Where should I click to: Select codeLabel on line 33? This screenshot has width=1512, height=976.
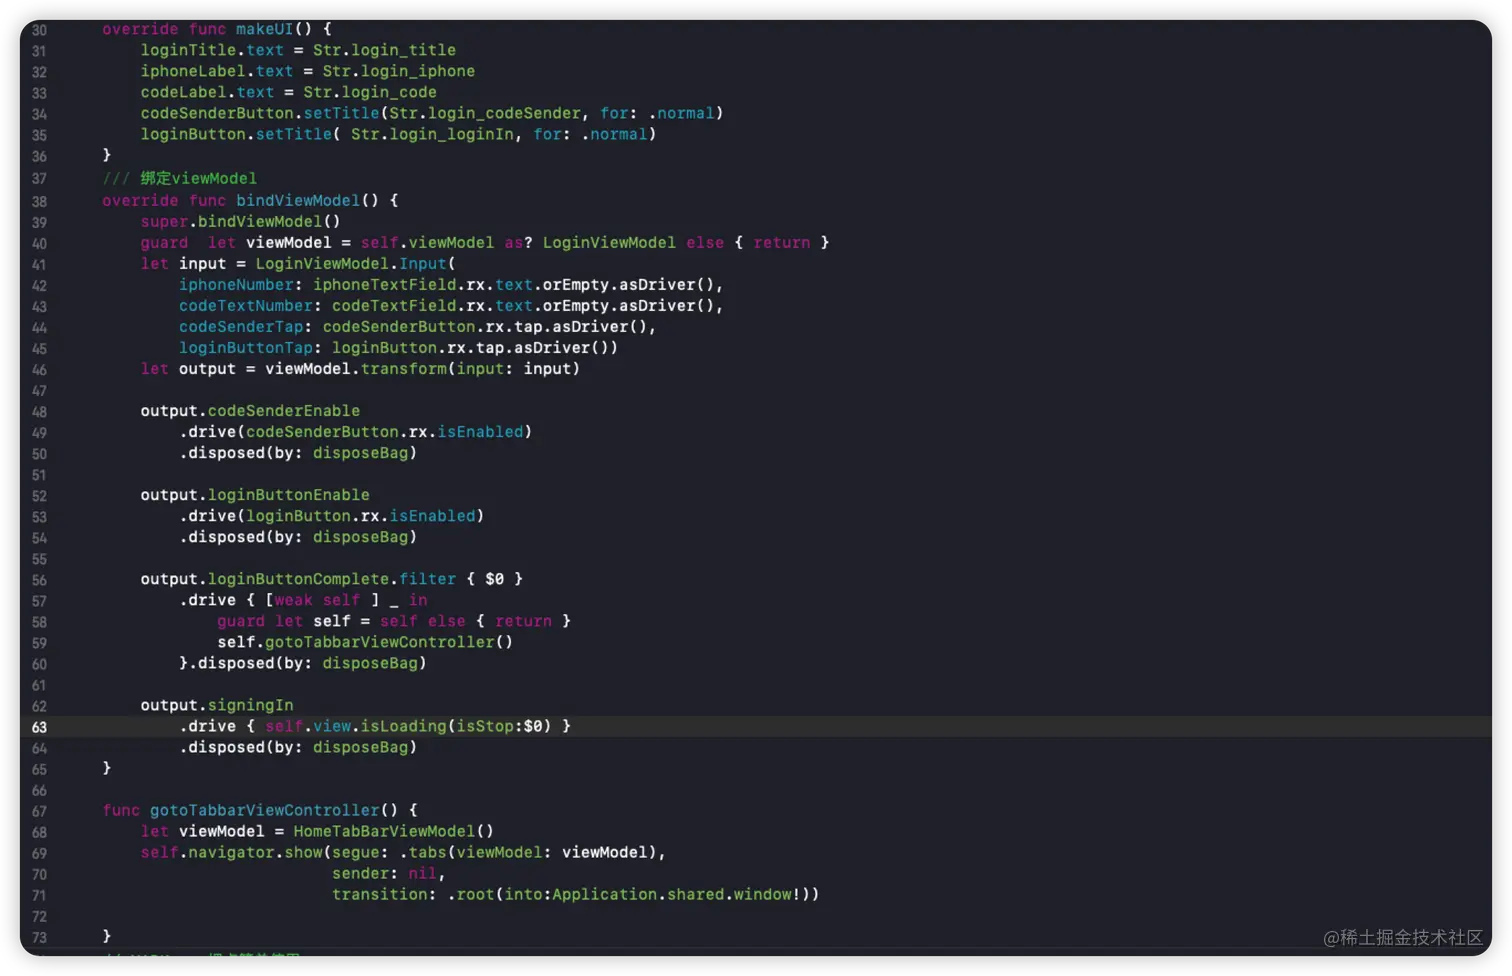(x=184, y=92)
